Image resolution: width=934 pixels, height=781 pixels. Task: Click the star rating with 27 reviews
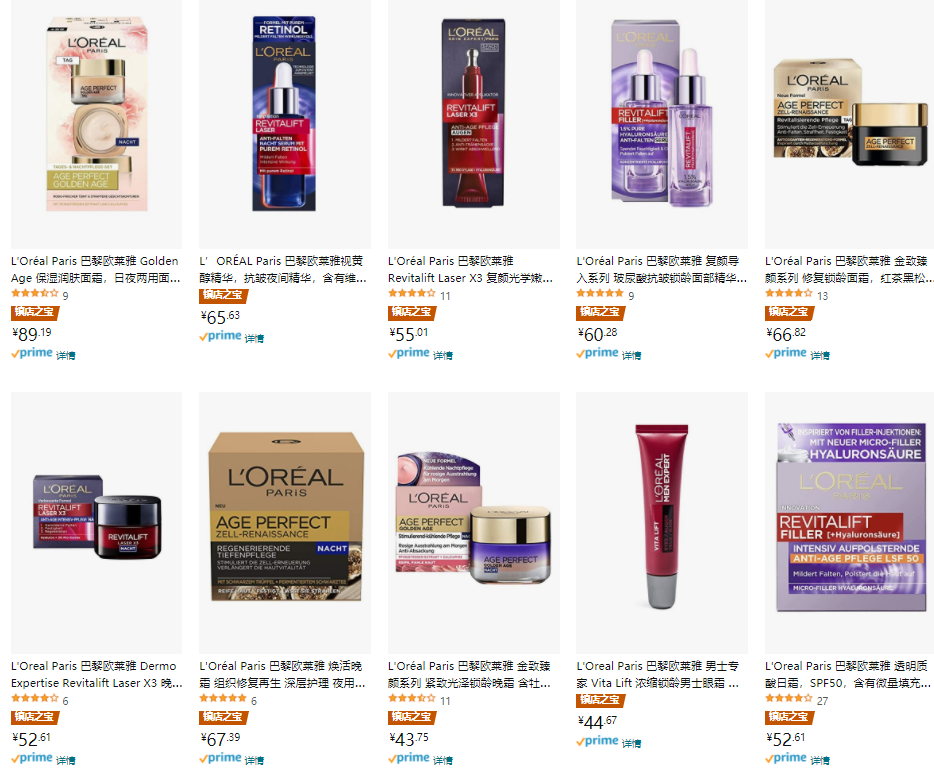[x=789, y=698]
